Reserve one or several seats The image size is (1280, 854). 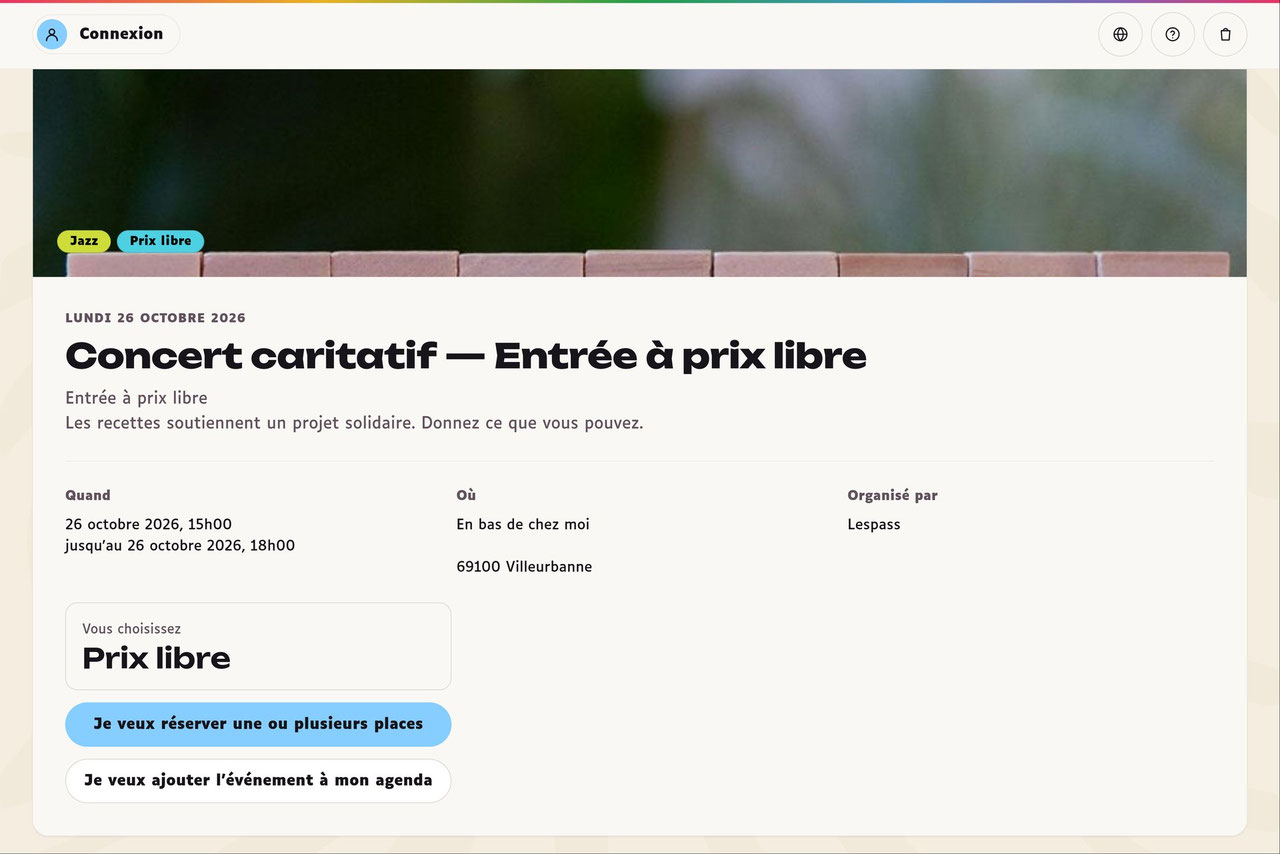tap(258, 724)
